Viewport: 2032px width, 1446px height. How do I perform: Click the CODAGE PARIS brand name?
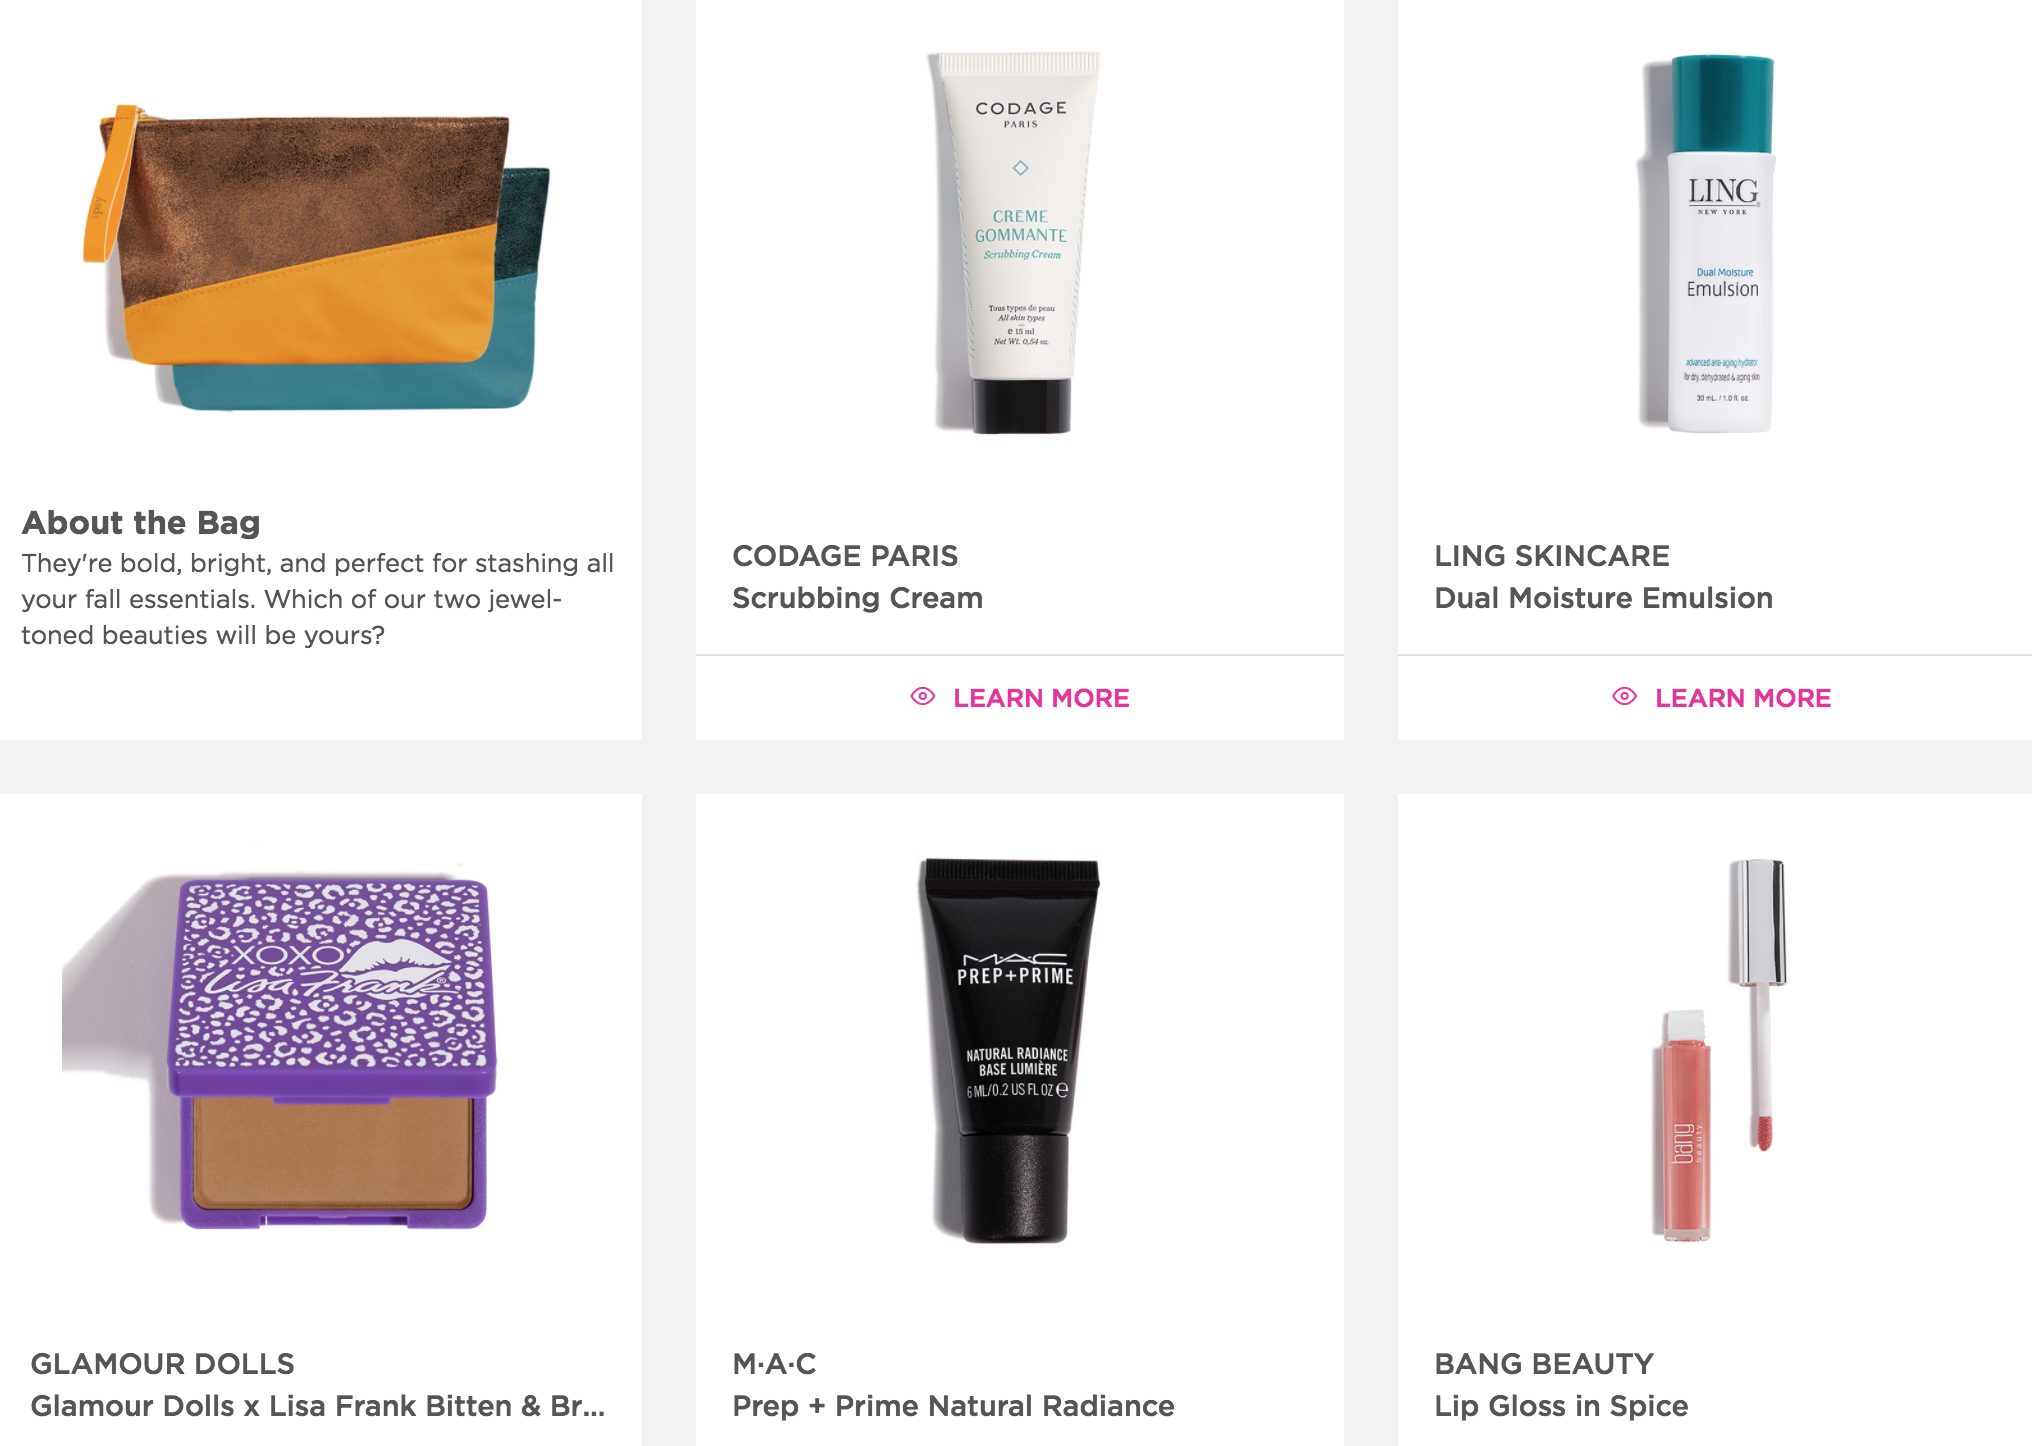click(x=845, y=556)
